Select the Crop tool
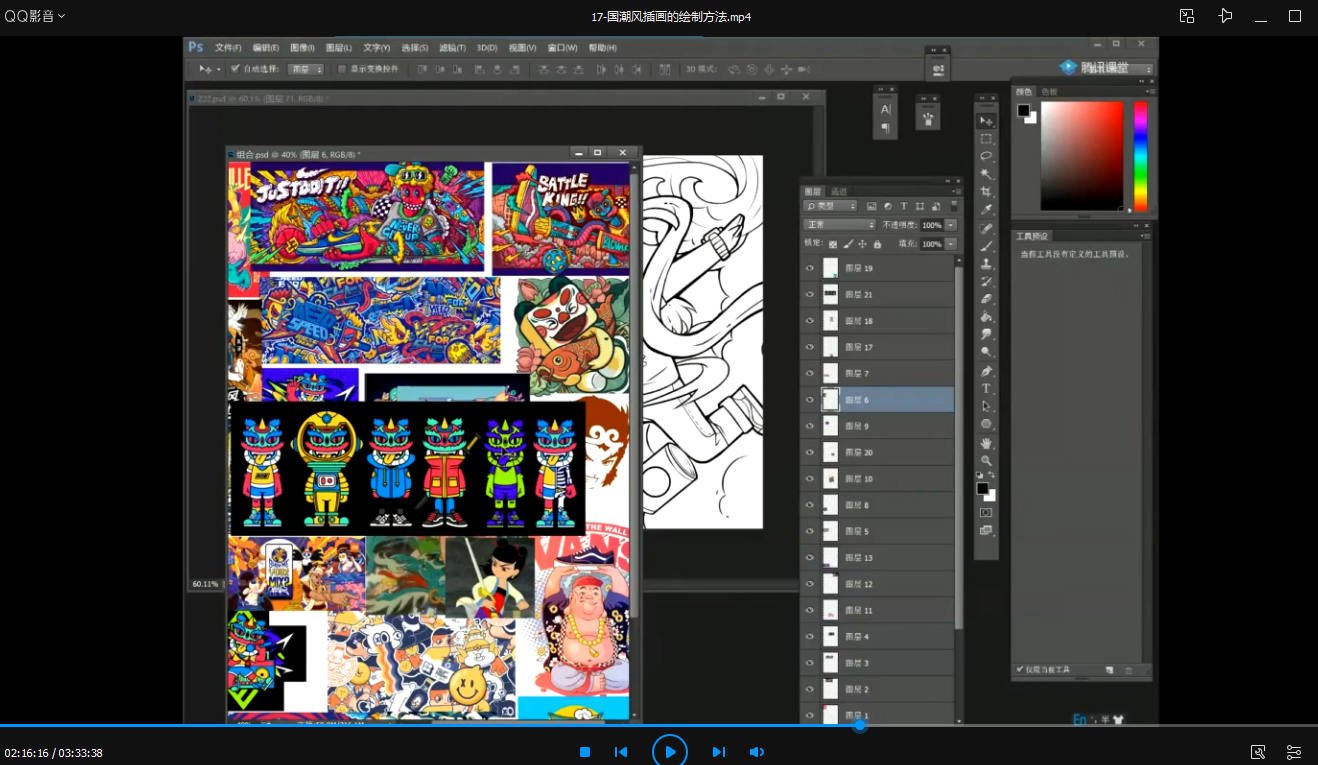Viewport: 1318px width, 765px height. pyautogui.click(x=986, y=191)
